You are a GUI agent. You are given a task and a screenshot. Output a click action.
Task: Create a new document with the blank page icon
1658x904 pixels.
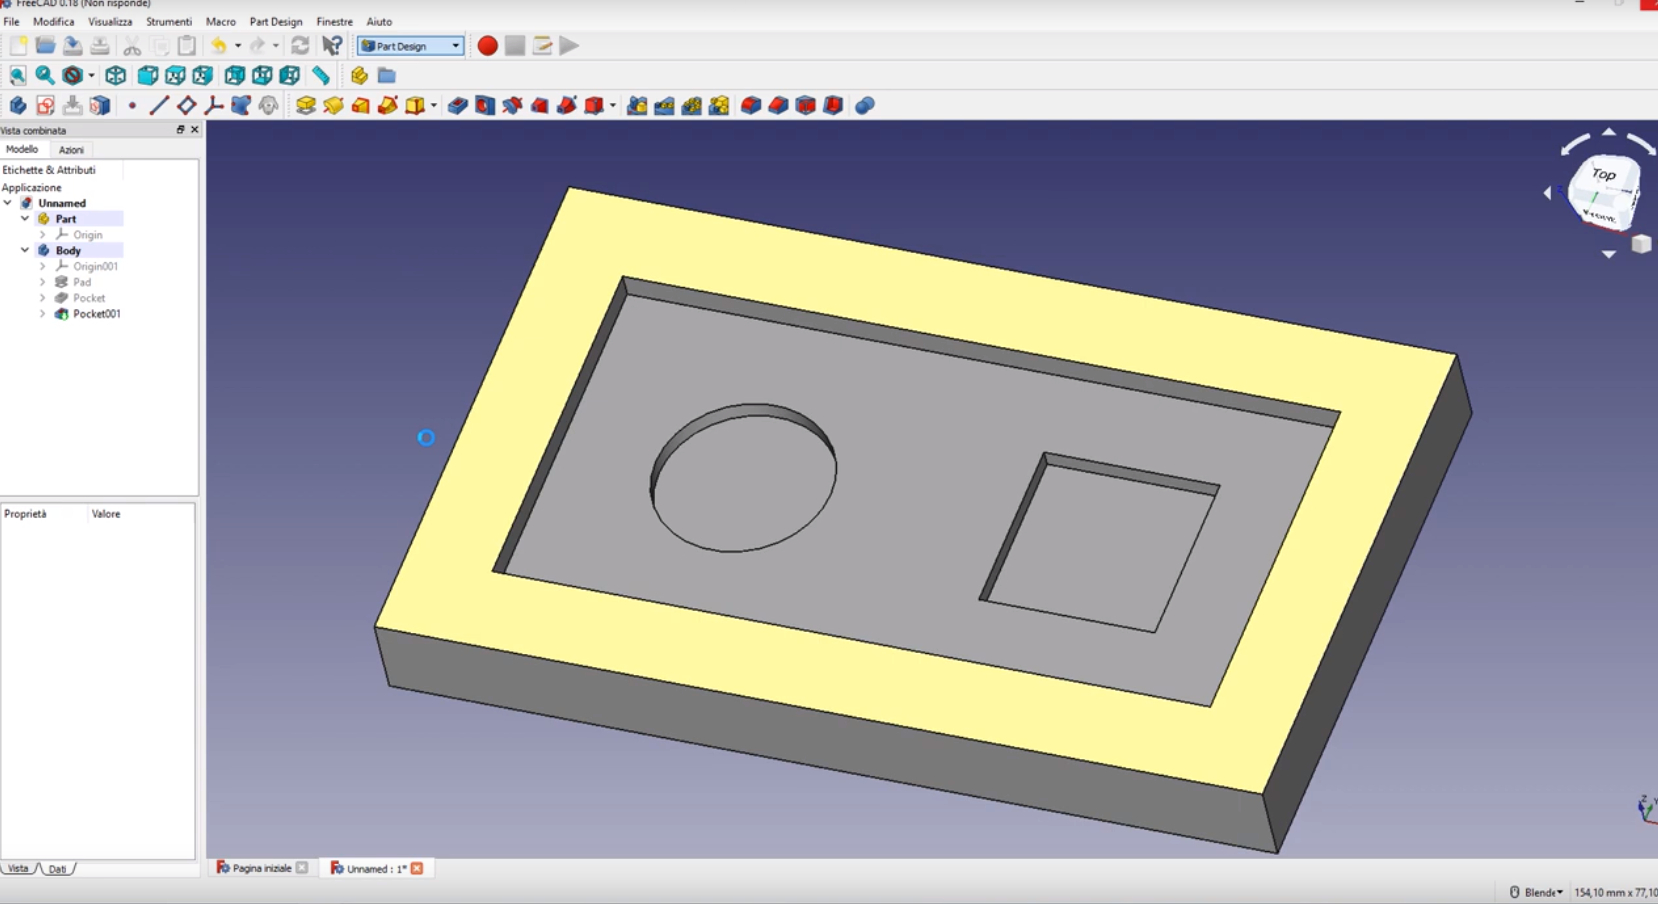coord(18,46)
